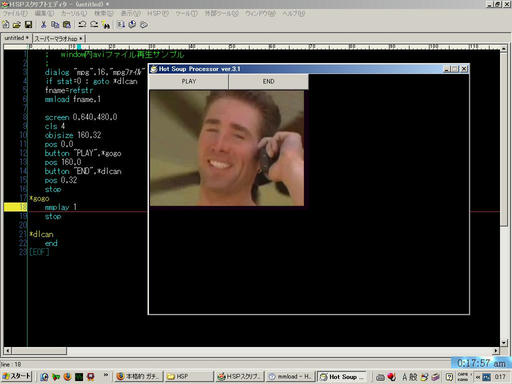
Task: Click the END button in Hot Soup window
Action: (268, 82)
